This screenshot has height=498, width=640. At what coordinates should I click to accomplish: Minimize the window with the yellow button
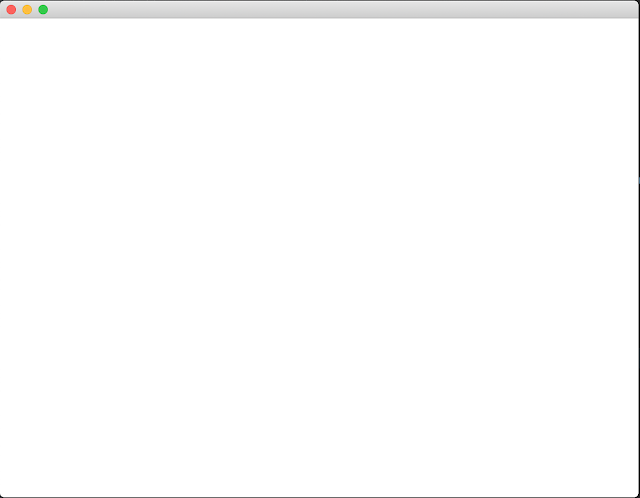point(27,9)
